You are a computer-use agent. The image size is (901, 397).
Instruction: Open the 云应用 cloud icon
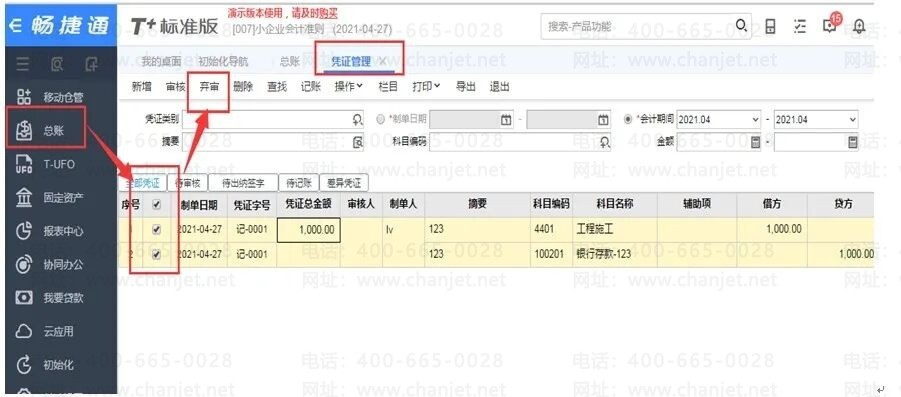24,332
